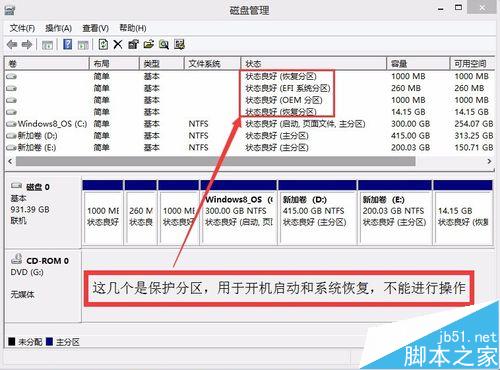Select the 新加卷 (E:) 200.03 GB NTFS block
The image size is (500, 370).
click(x=395, y=212)
